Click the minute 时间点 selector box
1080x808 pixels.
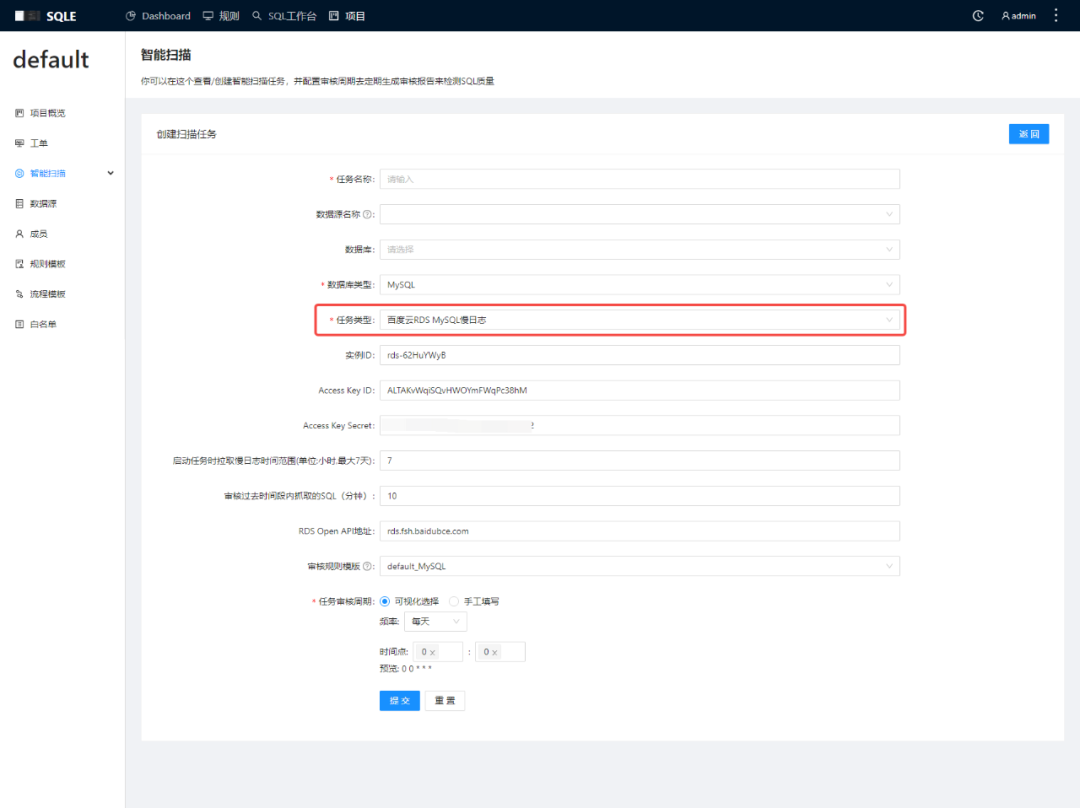tap(500, 652)
